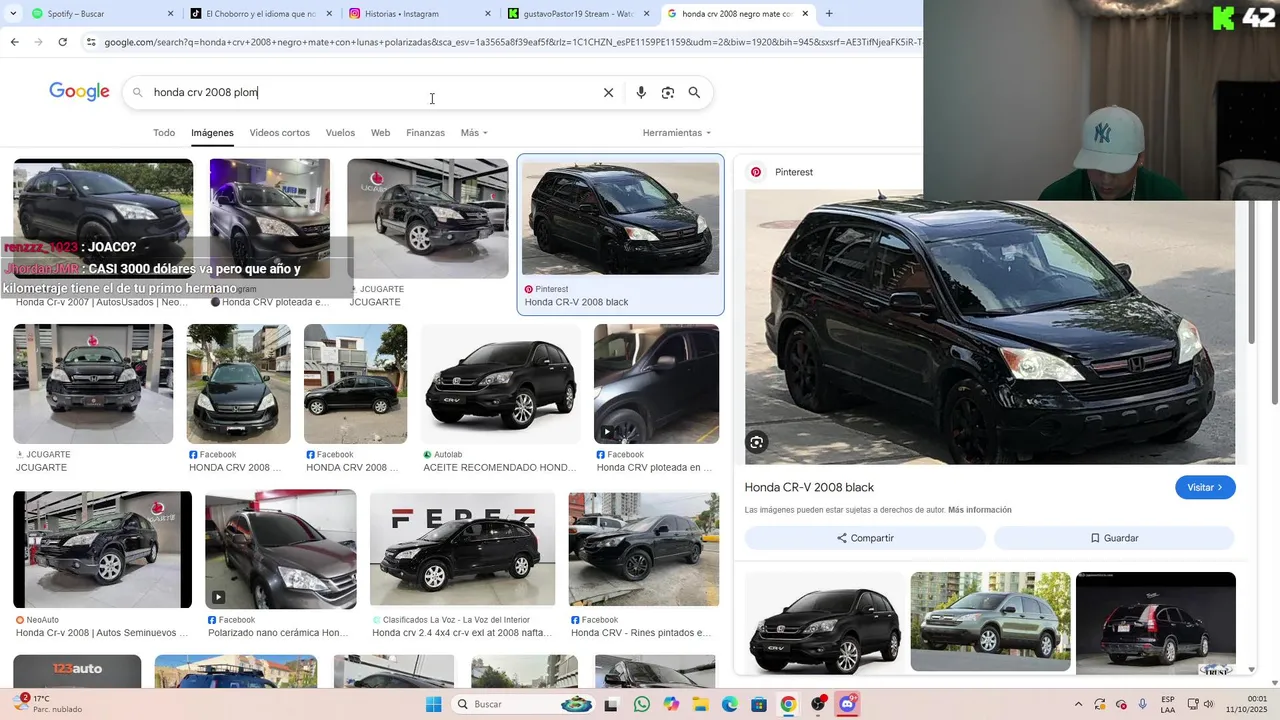Open the Más información link

click(x=980, y=510)
